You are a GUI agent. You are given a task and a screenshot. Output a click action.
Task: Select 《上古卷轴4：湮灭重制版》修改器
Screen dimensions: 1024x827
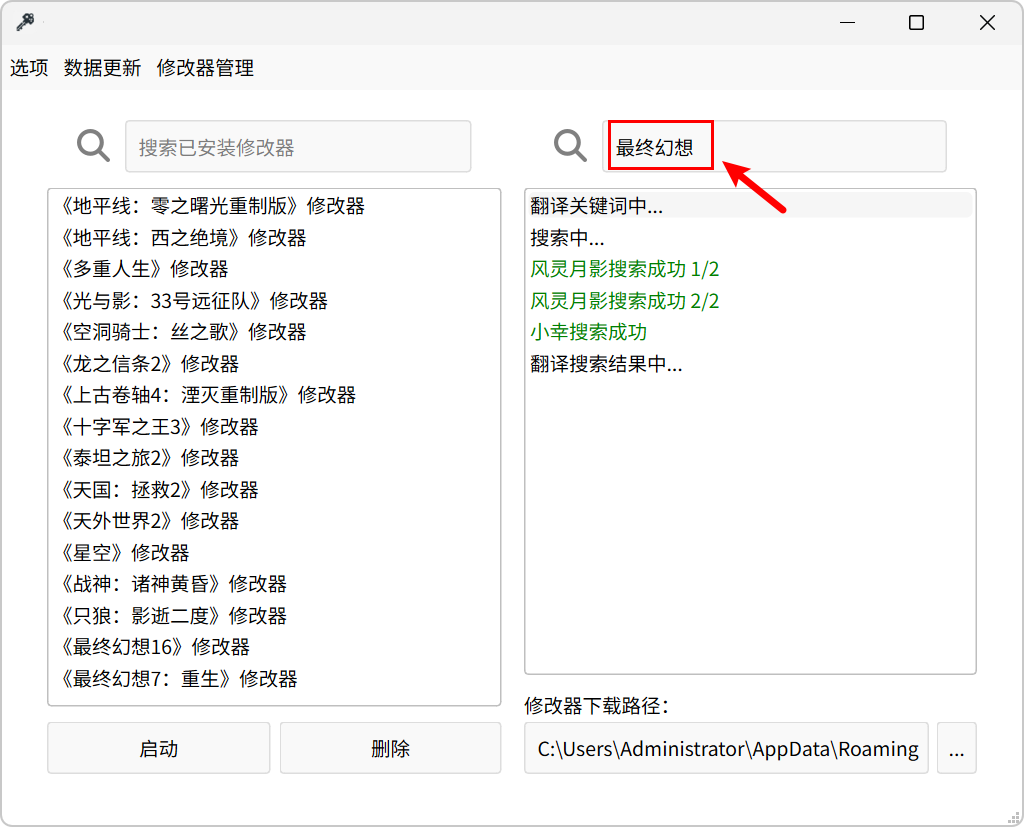[274, 395]
